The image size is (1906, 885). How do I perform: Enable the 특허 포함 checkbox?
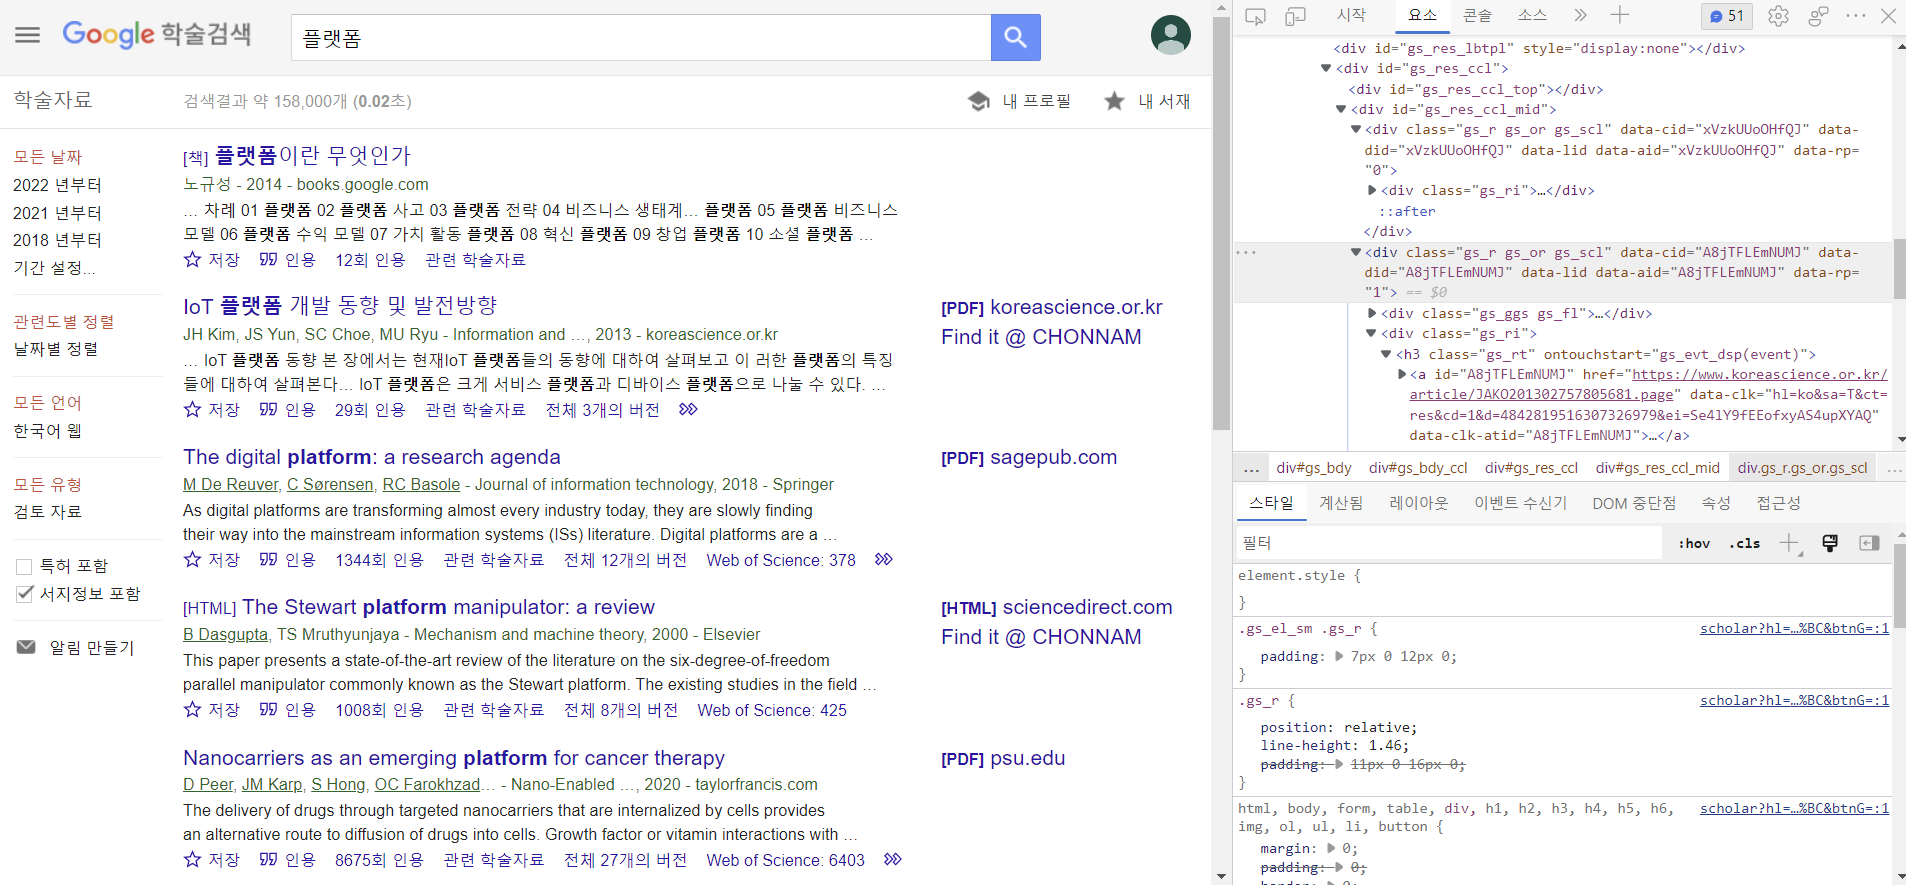coord(25,567)
